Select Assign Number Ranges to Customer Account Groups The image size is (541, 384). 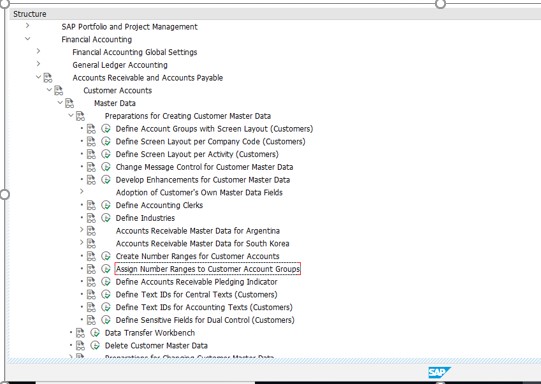(x=208, y=269)
